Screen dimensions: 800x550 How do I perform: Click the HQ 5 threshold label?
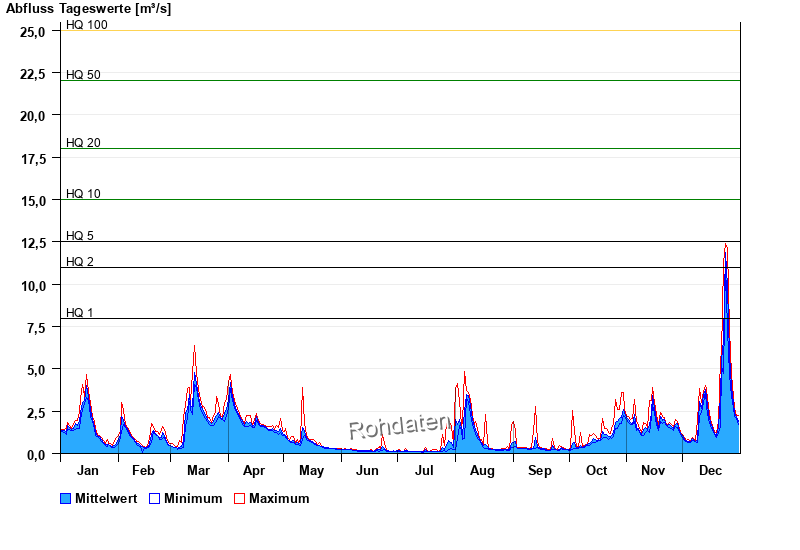(80, 236)
